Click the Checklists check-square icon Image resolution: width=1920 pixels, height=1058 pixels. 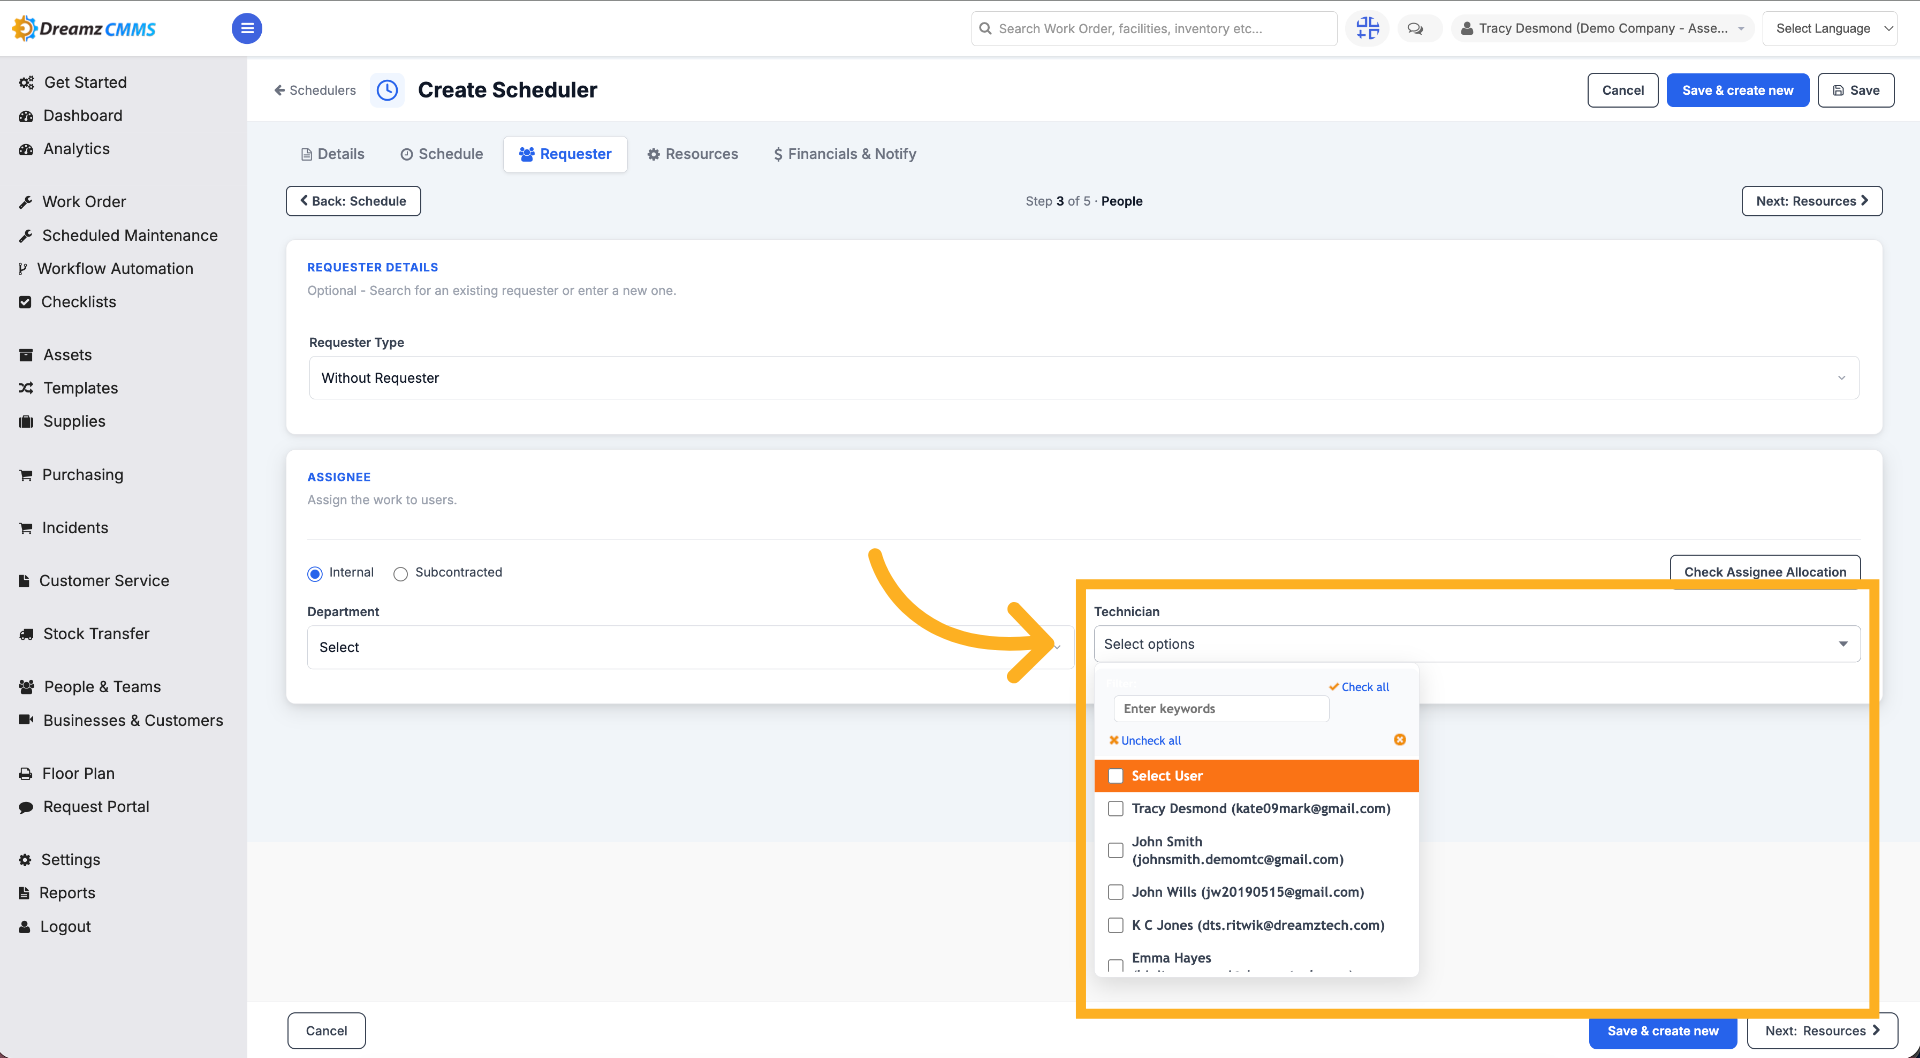25,302
